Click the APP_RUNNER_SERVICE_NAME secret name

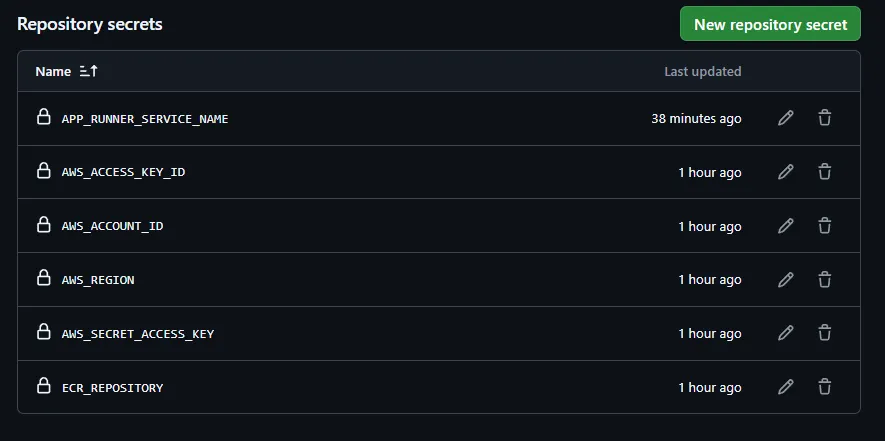[x=145, y=118]
